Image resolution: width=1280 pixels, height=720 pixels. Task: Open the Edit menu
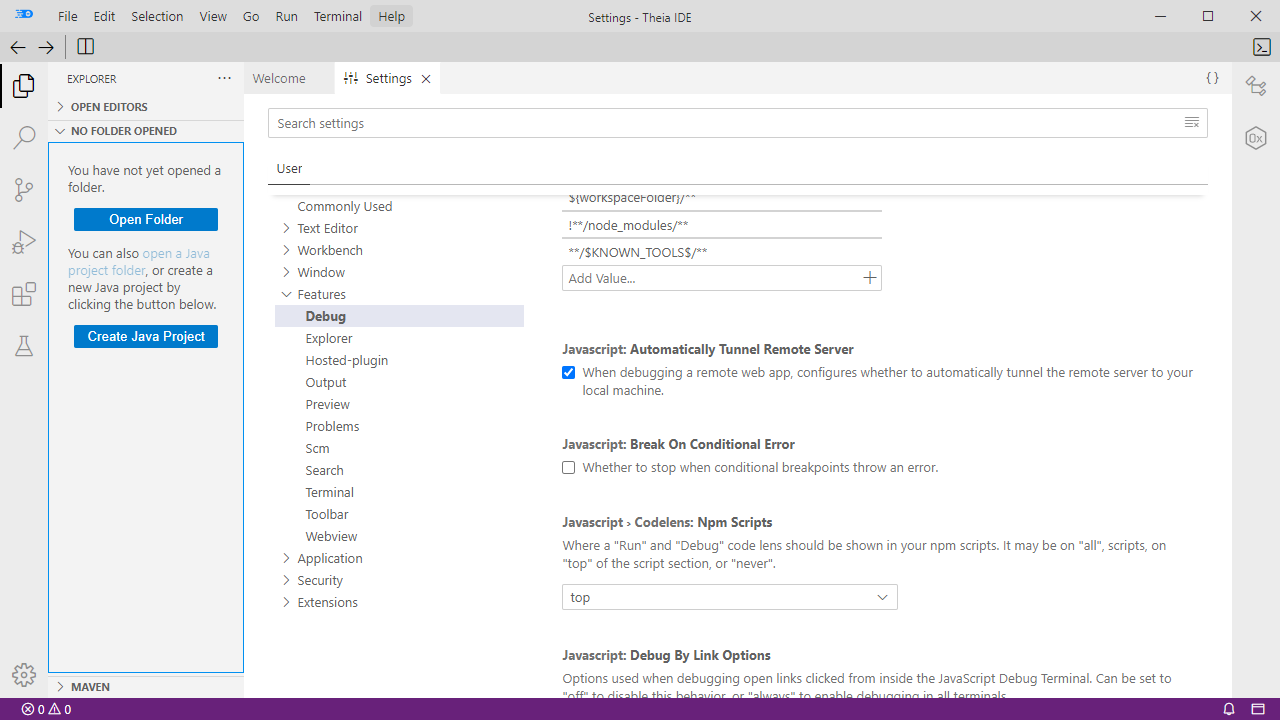(104, 16)
